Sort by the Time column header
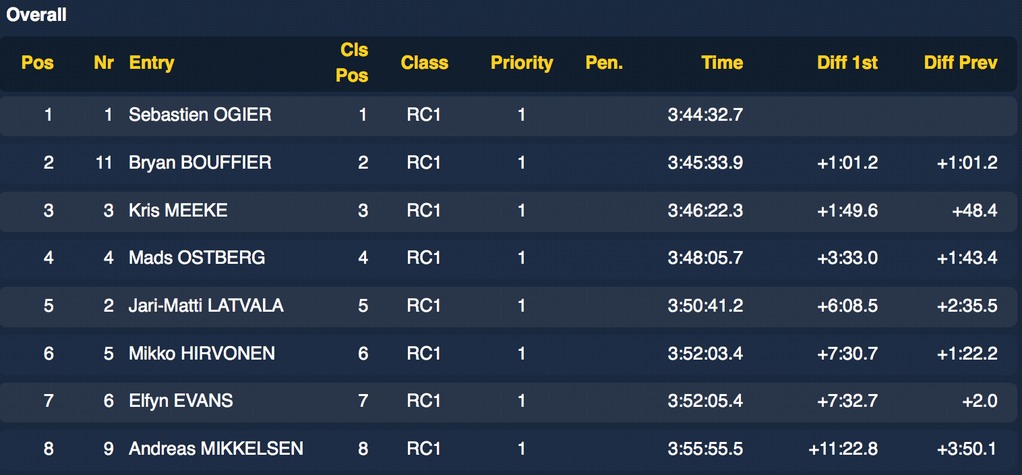The image size is (1022, 475). 721,63
